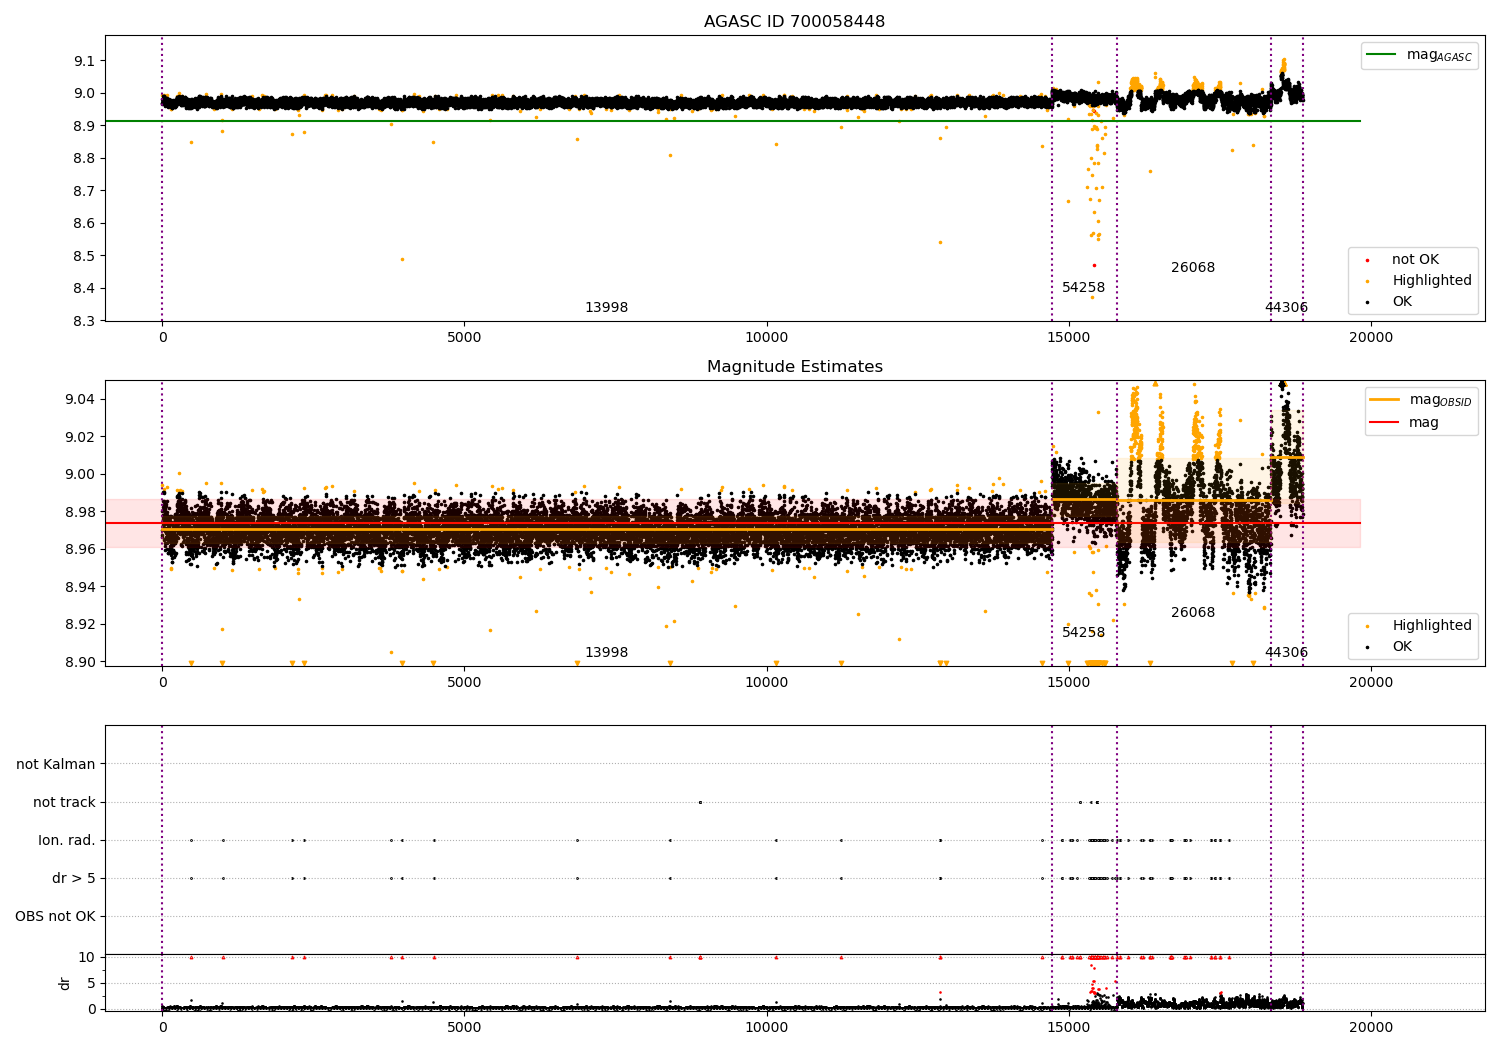The image size is (1500, 1050).
Task: Click x-axis tick 5000 under top plot
Action: coord(464,338)
